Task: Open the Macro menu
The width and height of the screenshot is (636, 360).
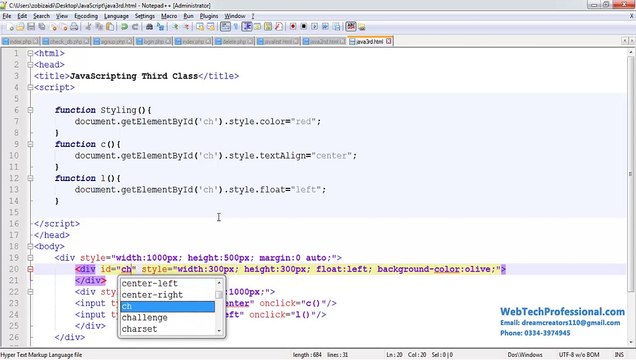Action: tap(169, 16)
